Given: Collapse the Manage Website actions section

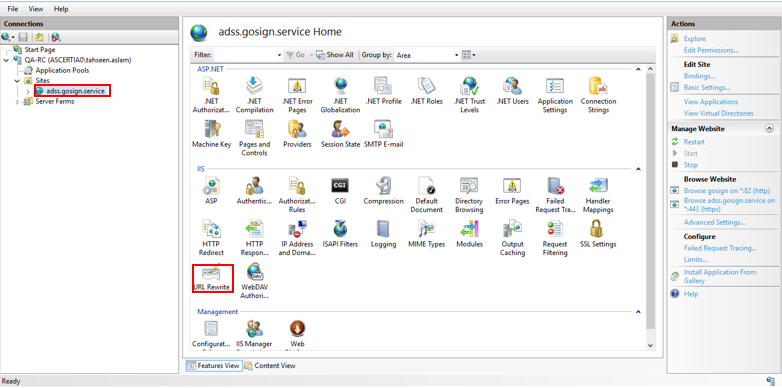Looking at the screenshot, I should click(769, 129).
